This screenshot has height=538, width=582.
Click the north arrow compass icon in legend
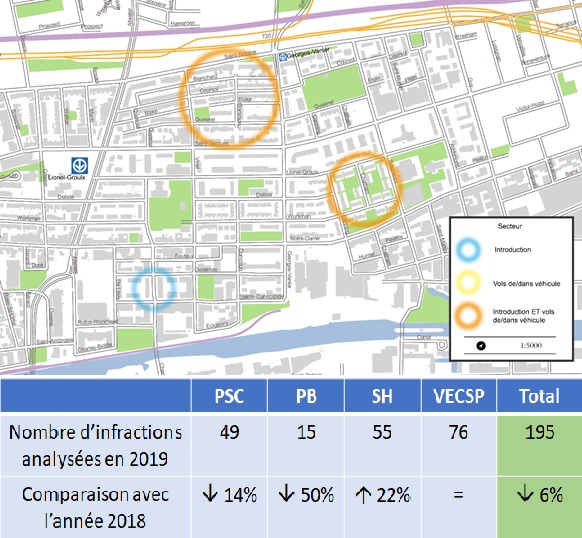(x=481, y=346)
